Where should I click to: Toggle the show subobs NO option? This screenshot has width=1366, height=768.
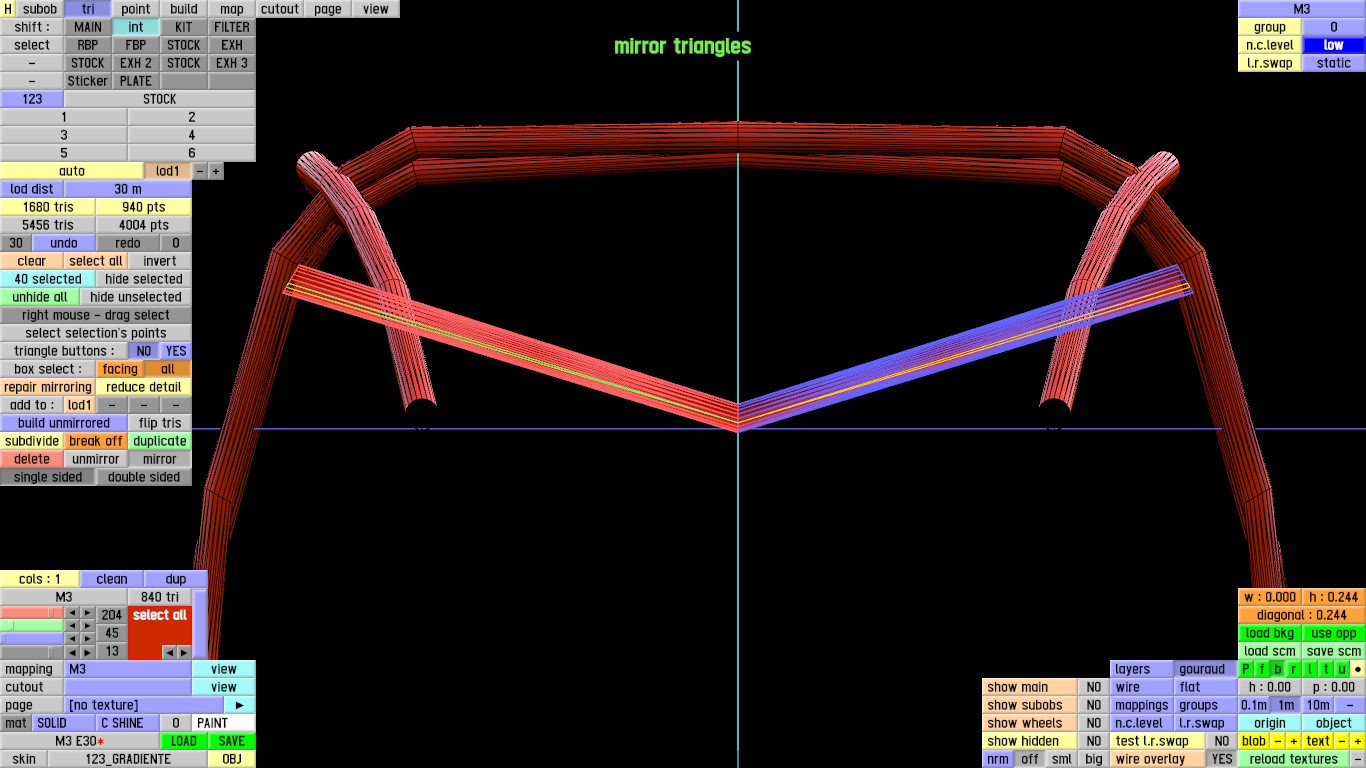(x=1093, y=705)
